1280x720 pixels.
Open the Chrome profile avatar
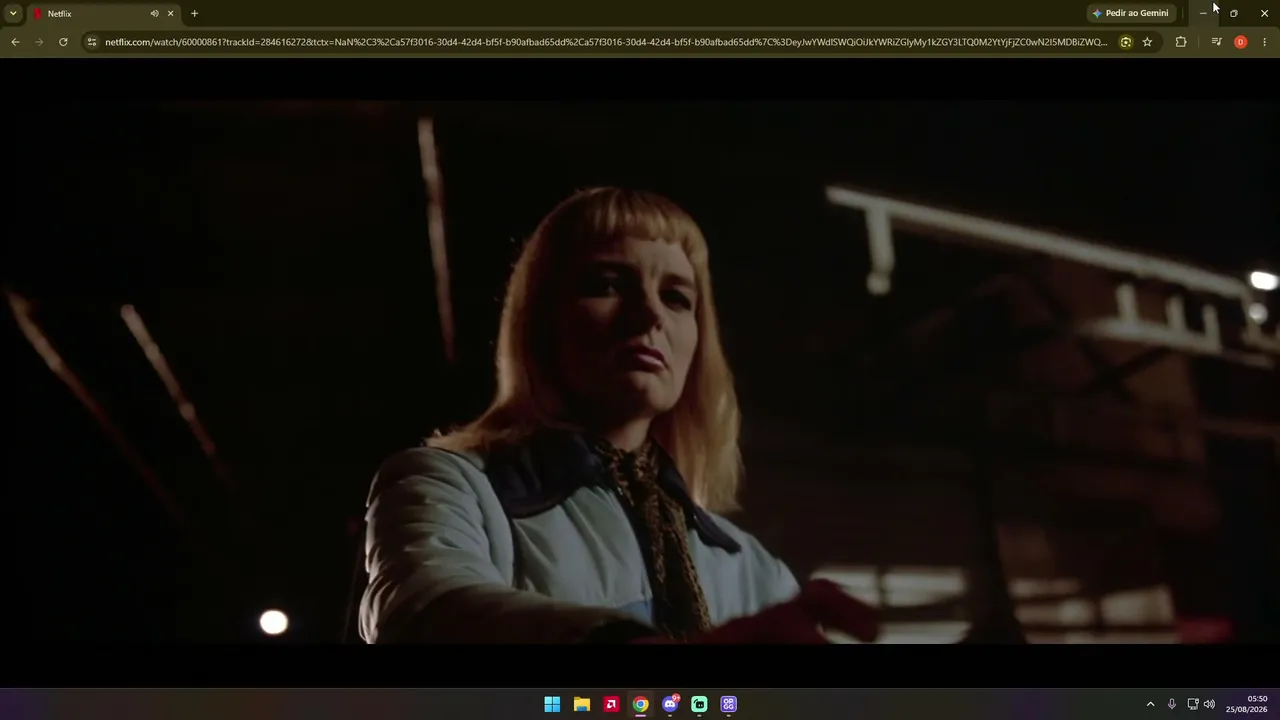pos(1240,42)
